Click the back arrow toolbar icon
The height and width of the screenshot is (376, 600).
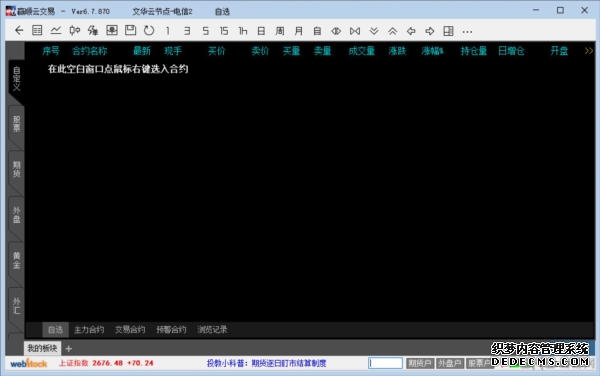(x=19, y=31)
